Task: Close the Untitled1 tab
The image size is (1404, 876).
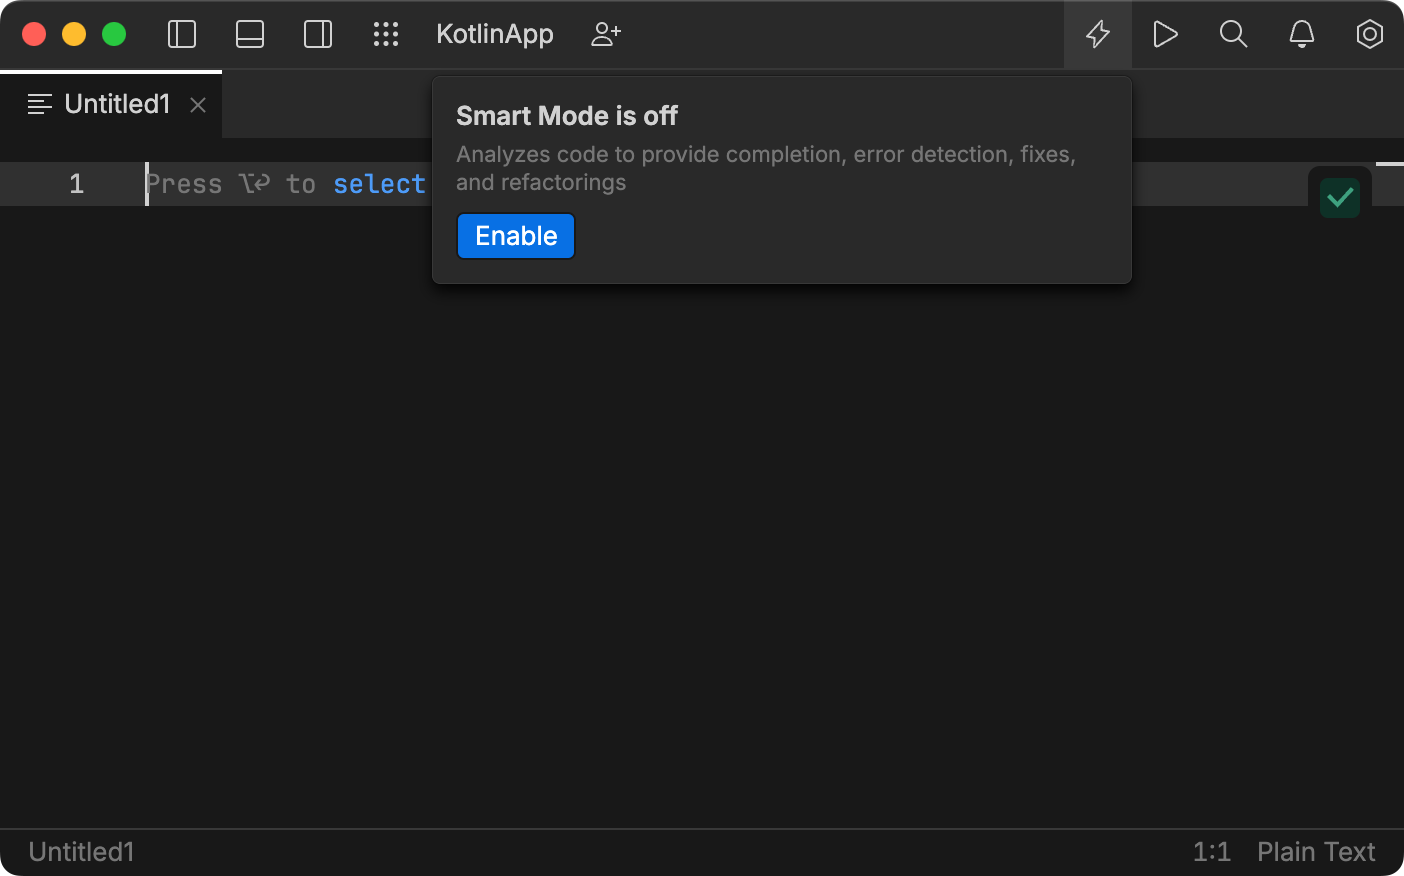Action: (197, 104)
